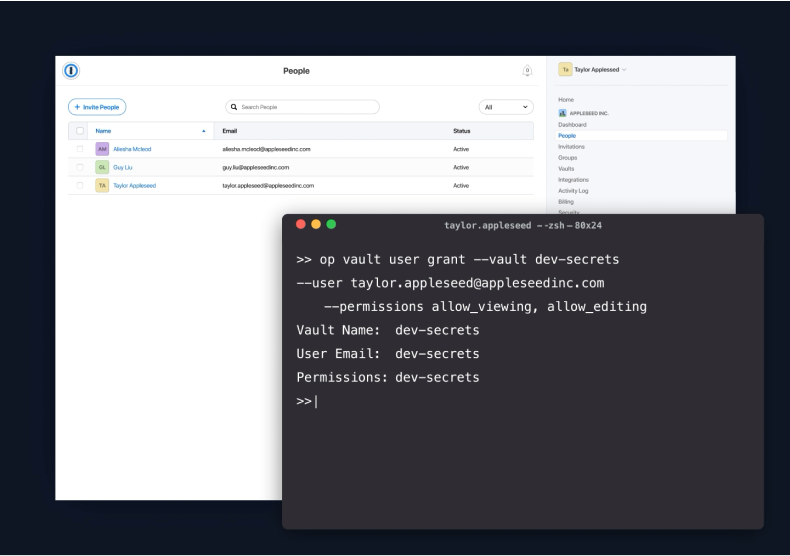The width and height of the screenshot is (790, 556).
Task: Click Active status for Taylor Appleseed
Action: (x=461, y=185)
